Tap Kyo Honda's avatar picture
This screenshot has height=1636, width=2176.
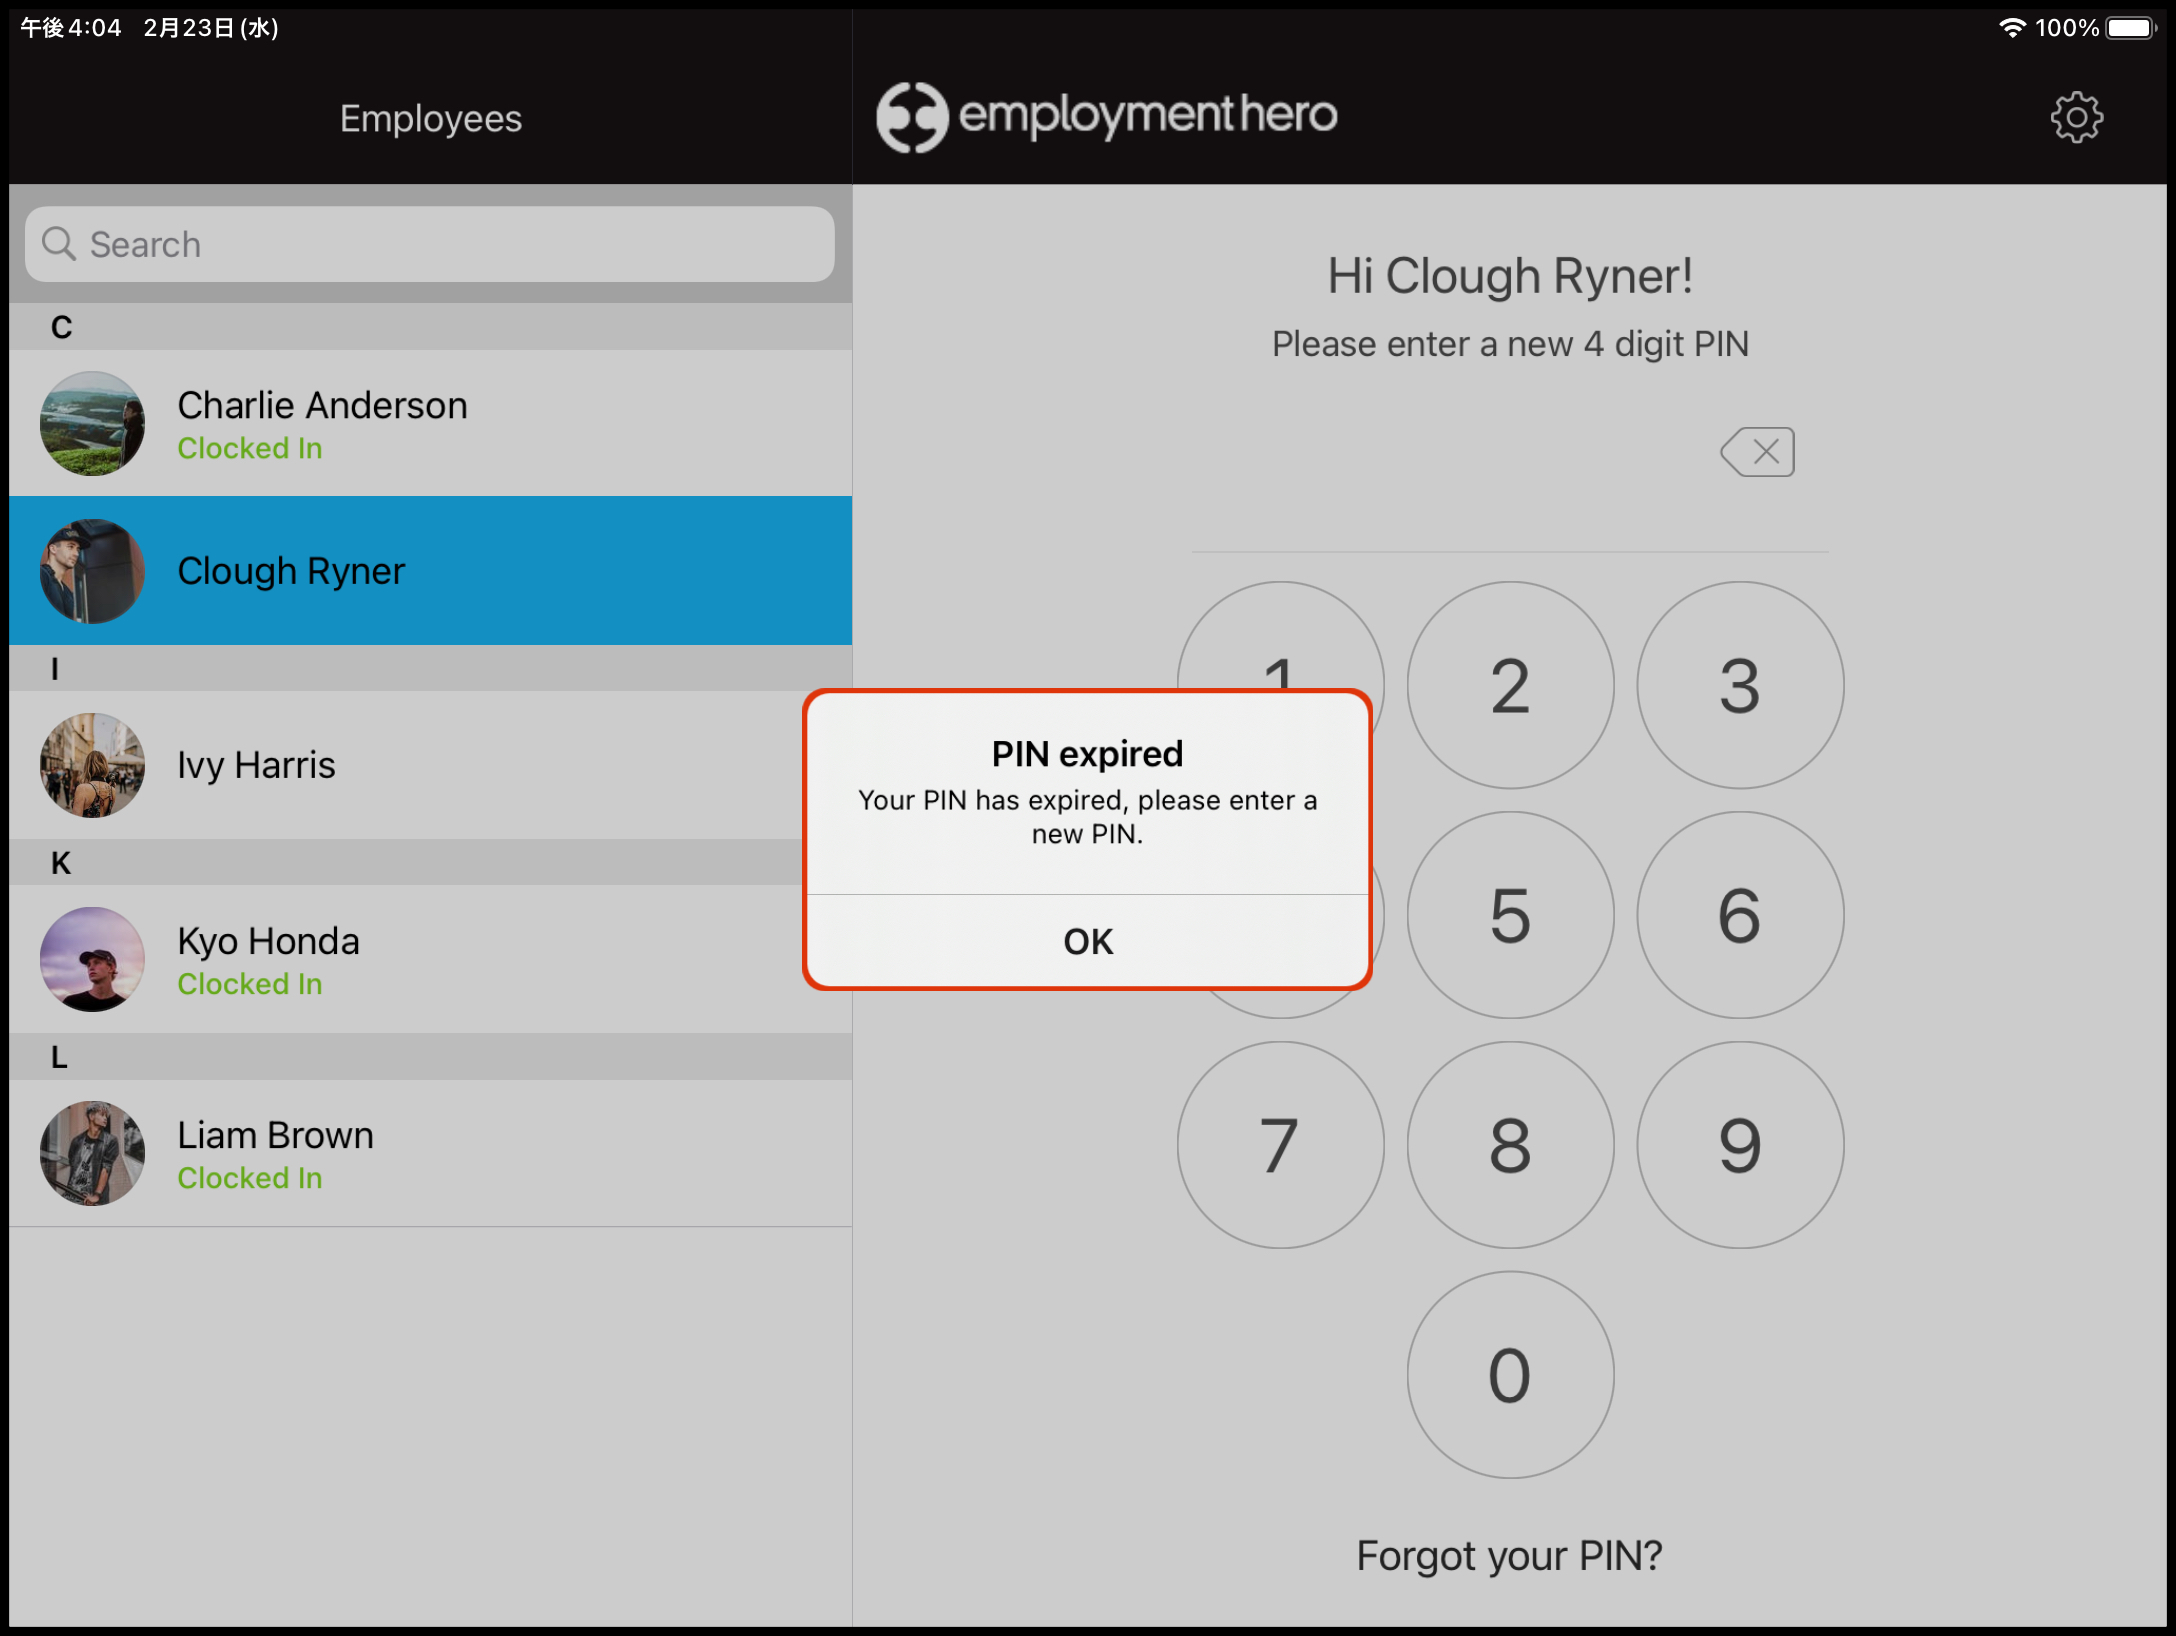click(x=92, y=959)
